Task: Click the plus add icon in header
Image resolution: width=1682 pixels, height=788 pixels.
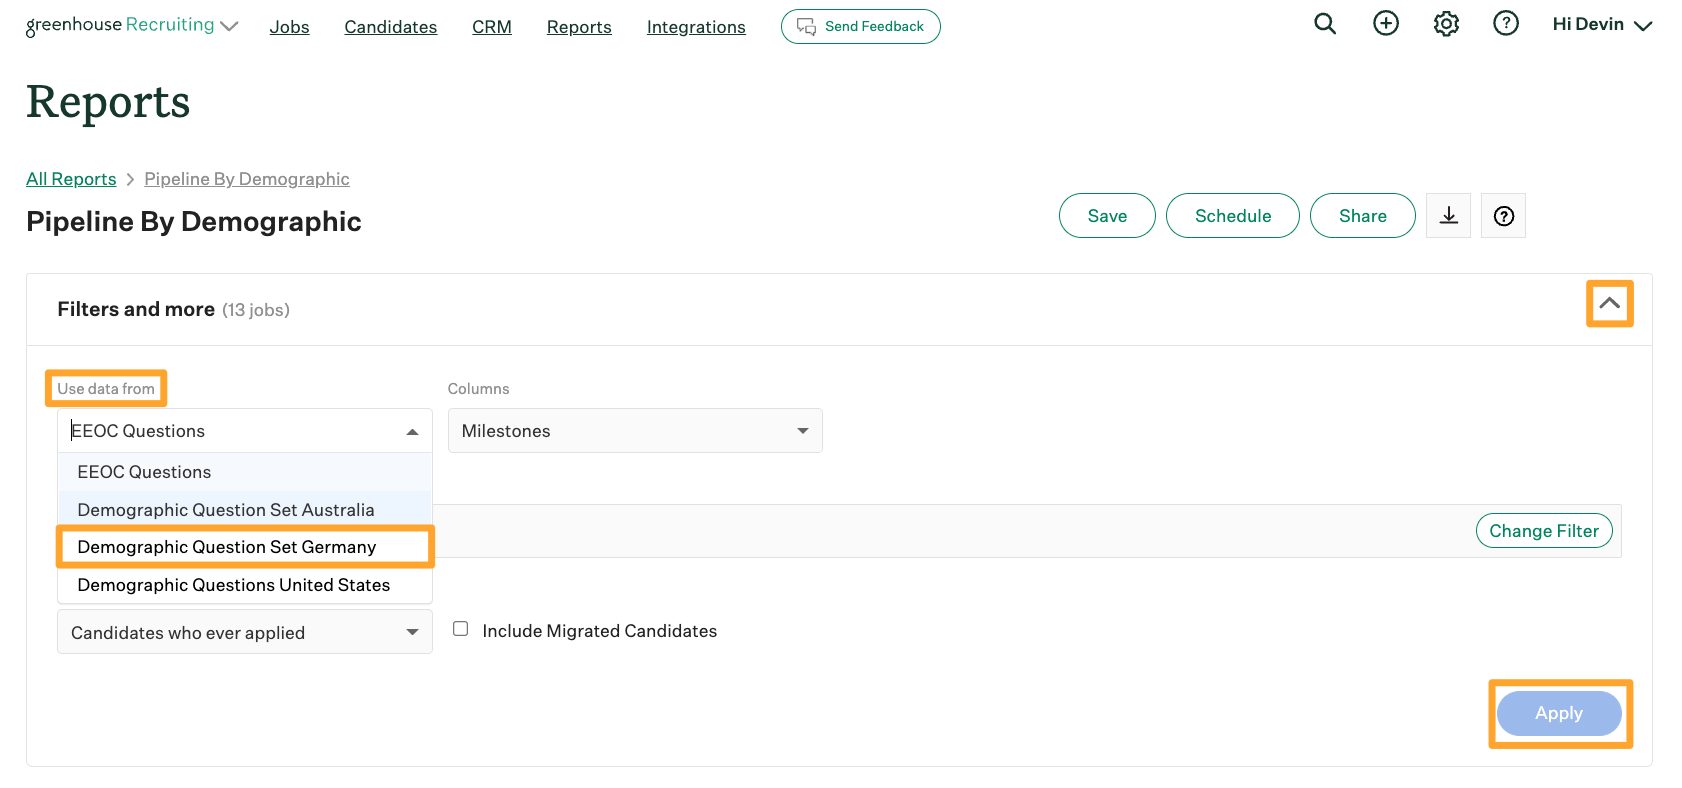Action: (x=1386, y=23)
